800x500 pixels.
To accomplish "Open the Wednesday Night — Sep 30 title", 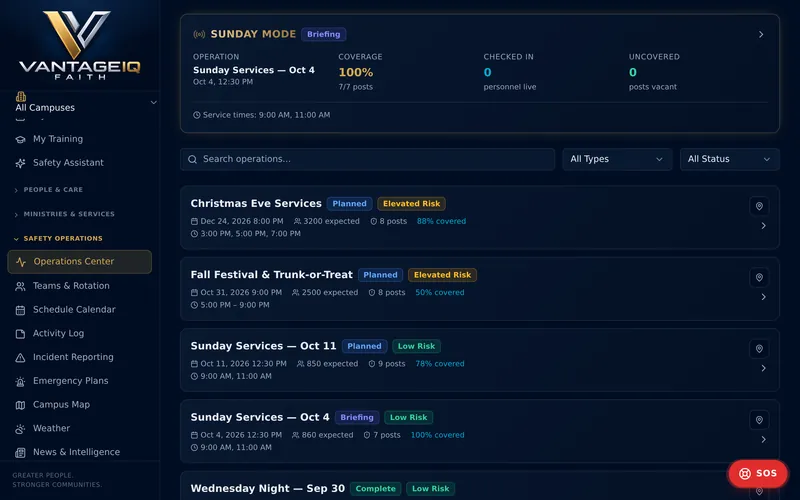I will pos(268,489).
